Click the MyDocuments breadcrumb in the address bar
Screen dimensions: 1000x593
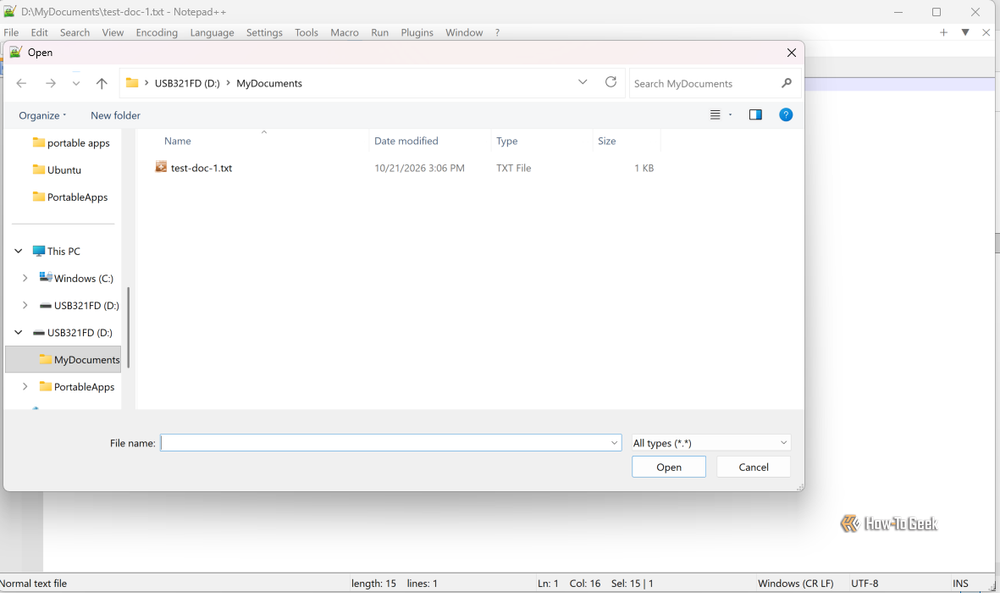pos(269,84)
